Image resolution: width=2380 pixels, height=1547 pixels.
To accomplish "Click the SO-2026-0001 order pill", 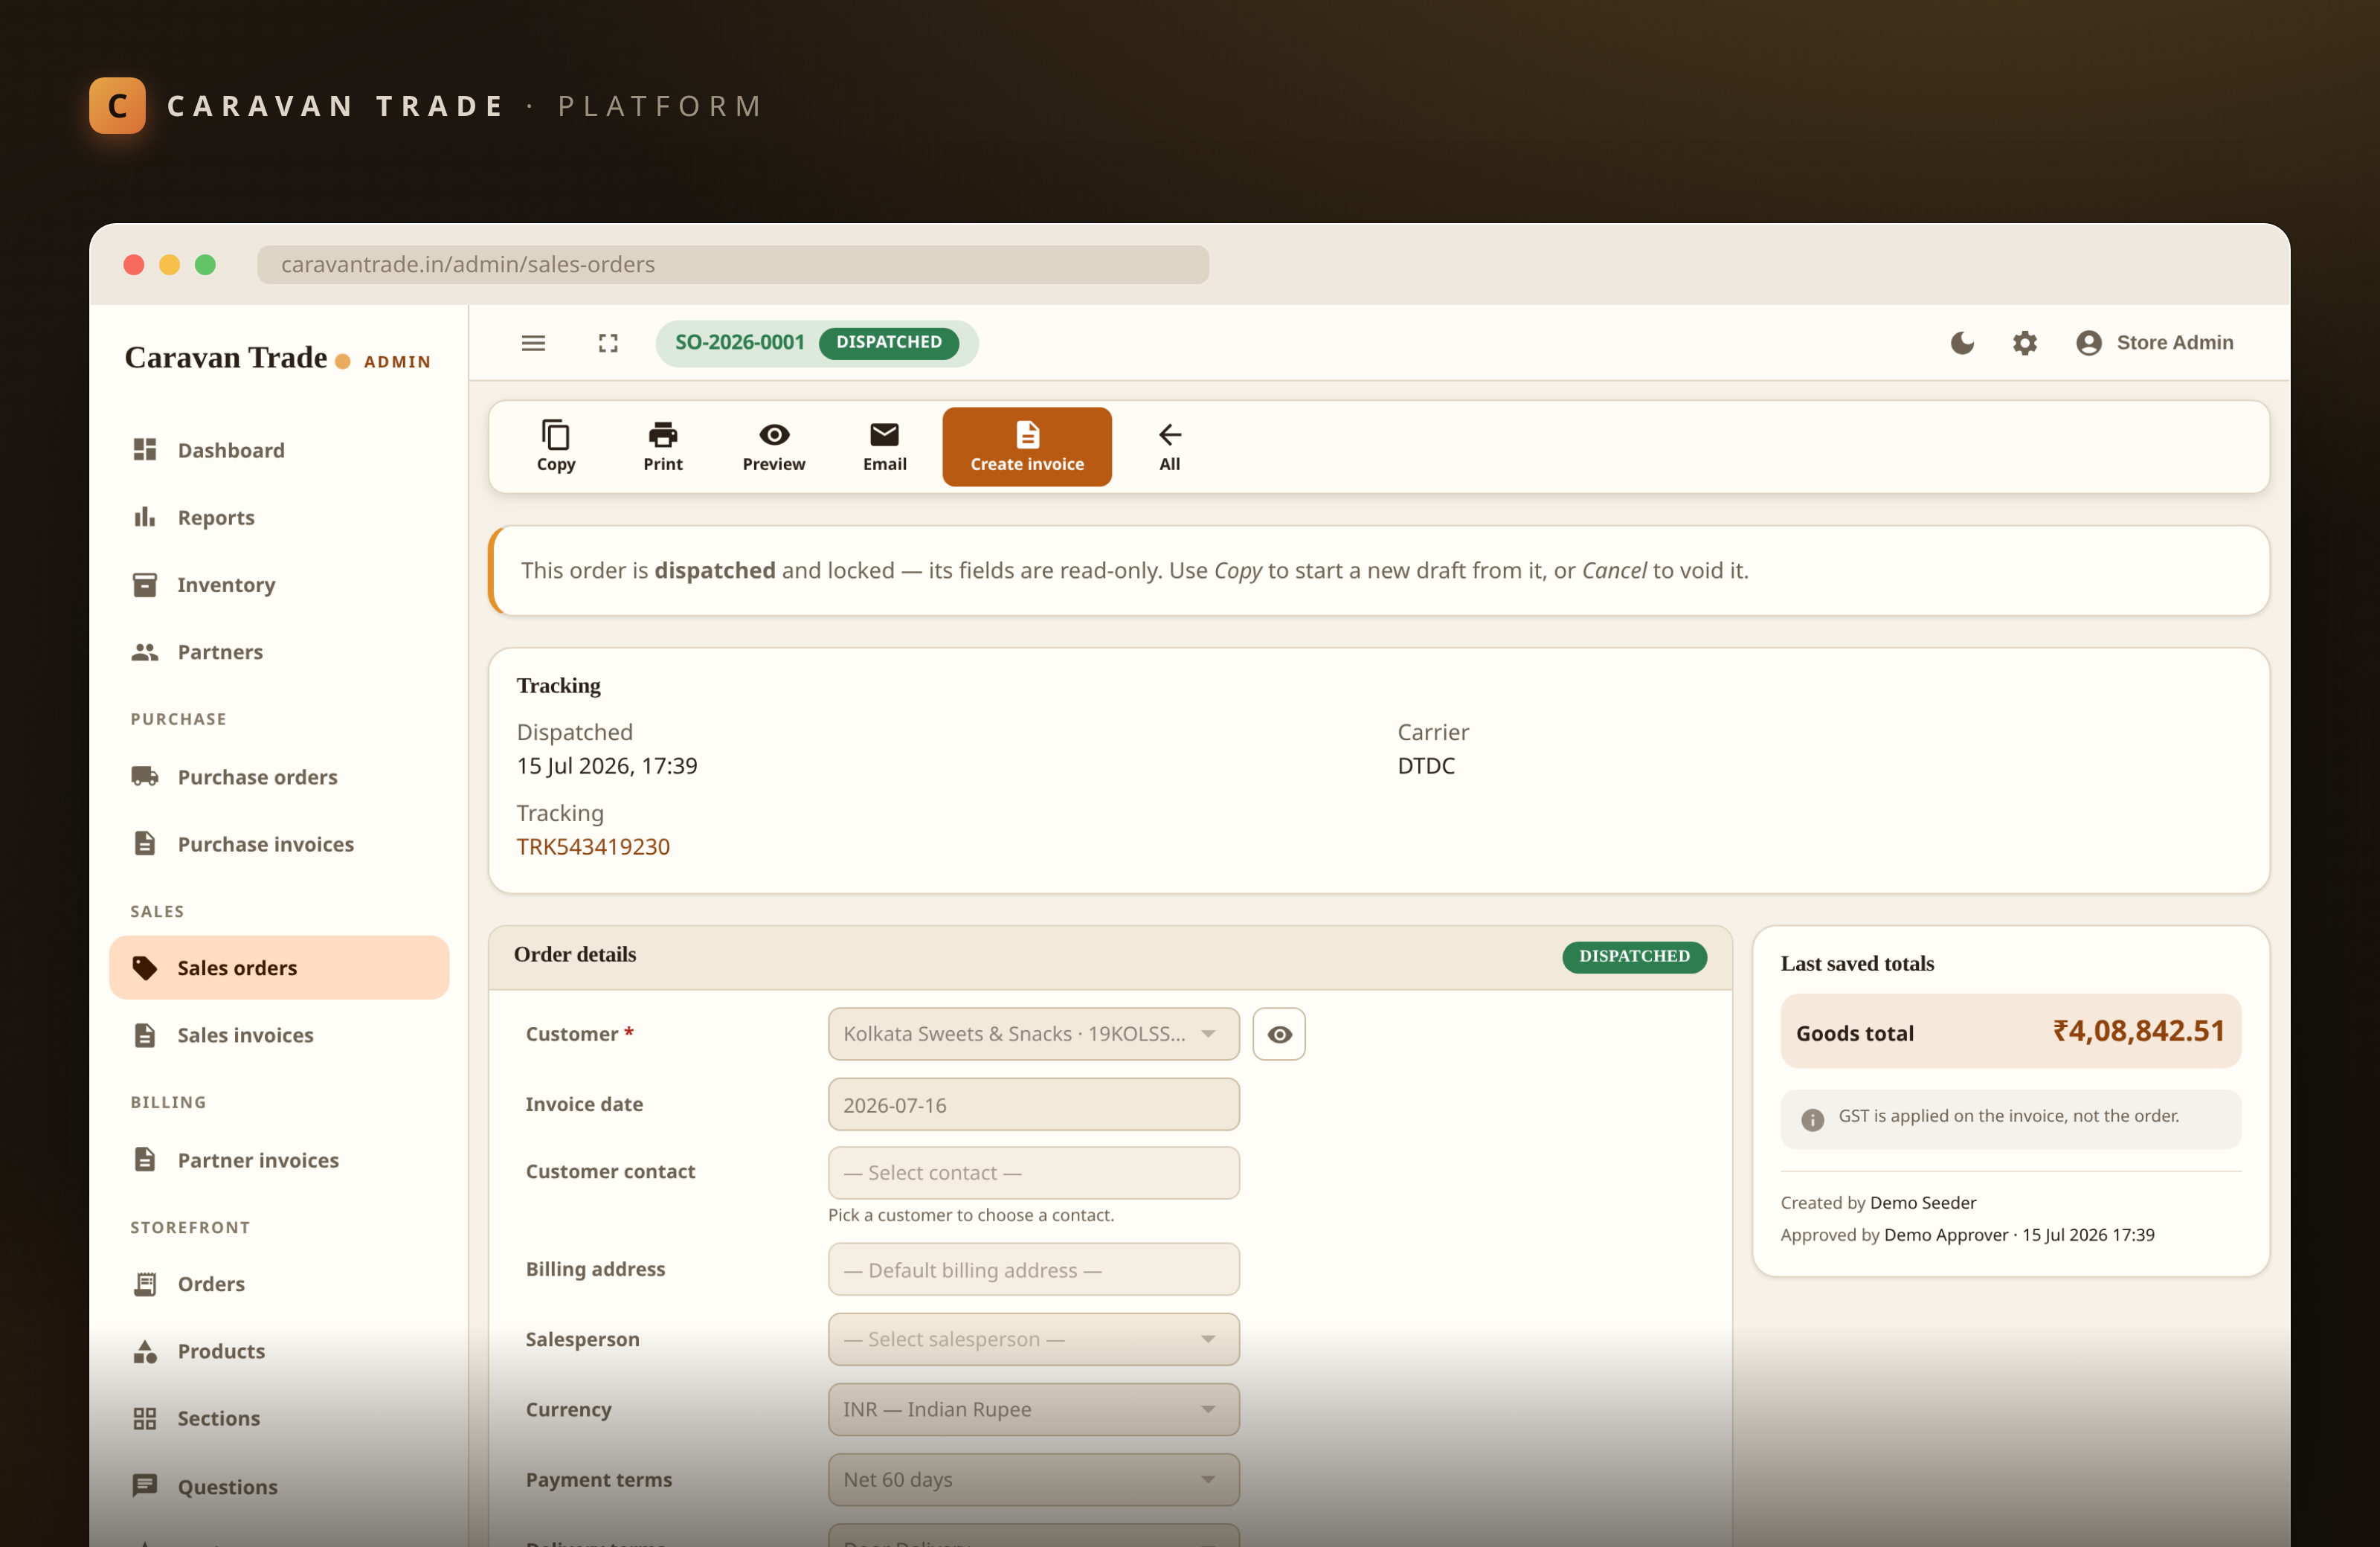I will tap(816, 343).
